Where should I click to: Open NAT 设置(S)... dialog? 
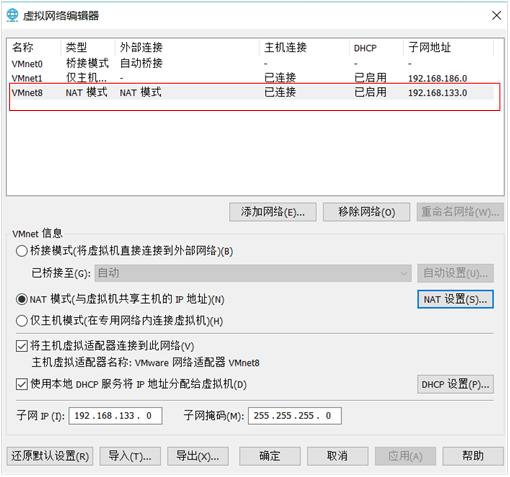[455, 299]
